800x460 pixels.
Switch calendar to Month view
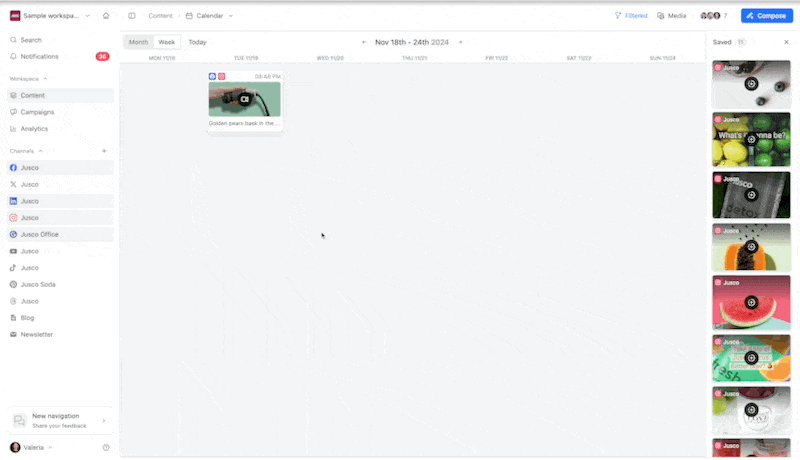pyautogui.click(x=138, y=42)
